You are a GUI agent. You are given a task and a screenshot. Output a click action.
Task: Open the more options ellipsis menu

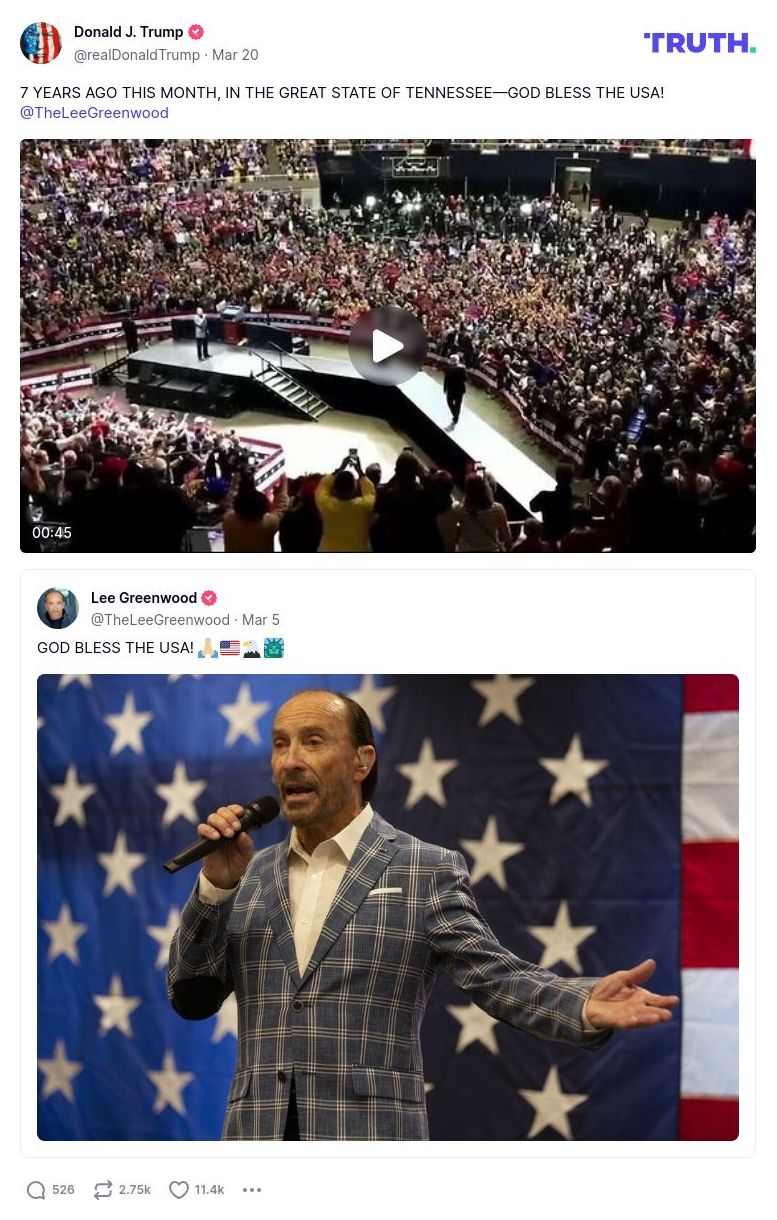252,1190
